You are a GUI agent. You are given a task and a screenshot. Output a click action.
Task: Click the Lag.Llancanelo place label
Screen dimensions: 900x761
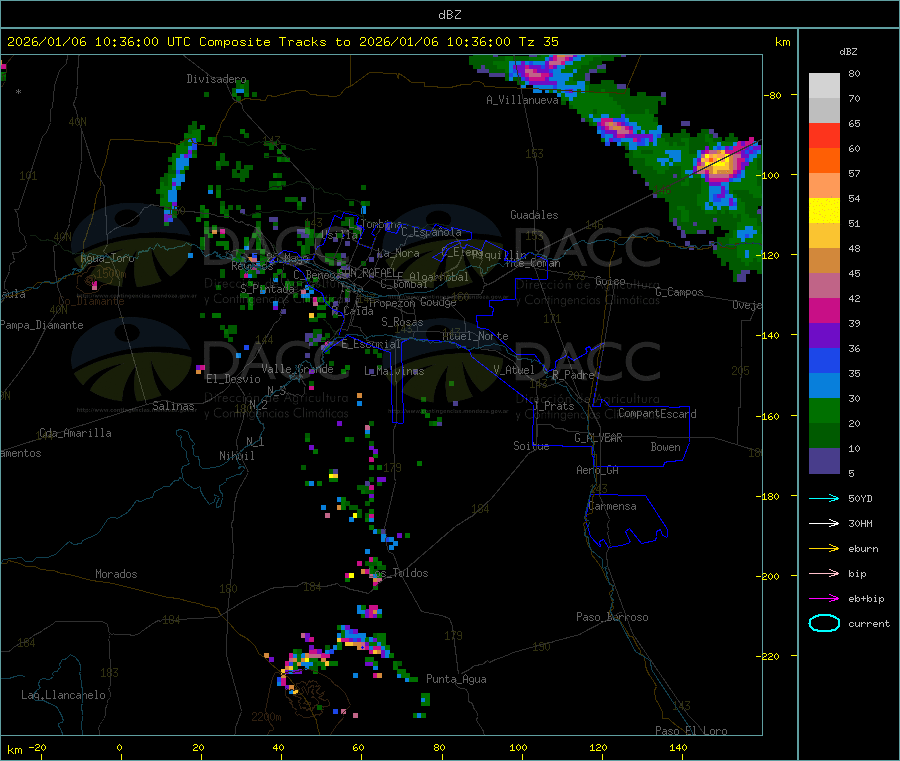tap(63, 695)
